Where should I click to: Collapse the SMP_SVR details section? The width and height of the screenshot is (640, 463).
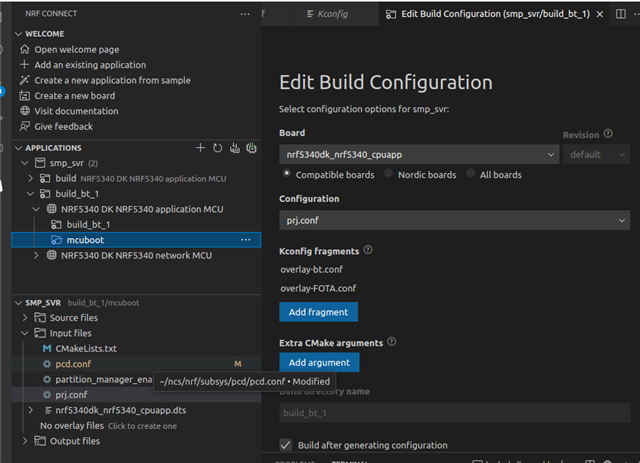pos(18,303)
